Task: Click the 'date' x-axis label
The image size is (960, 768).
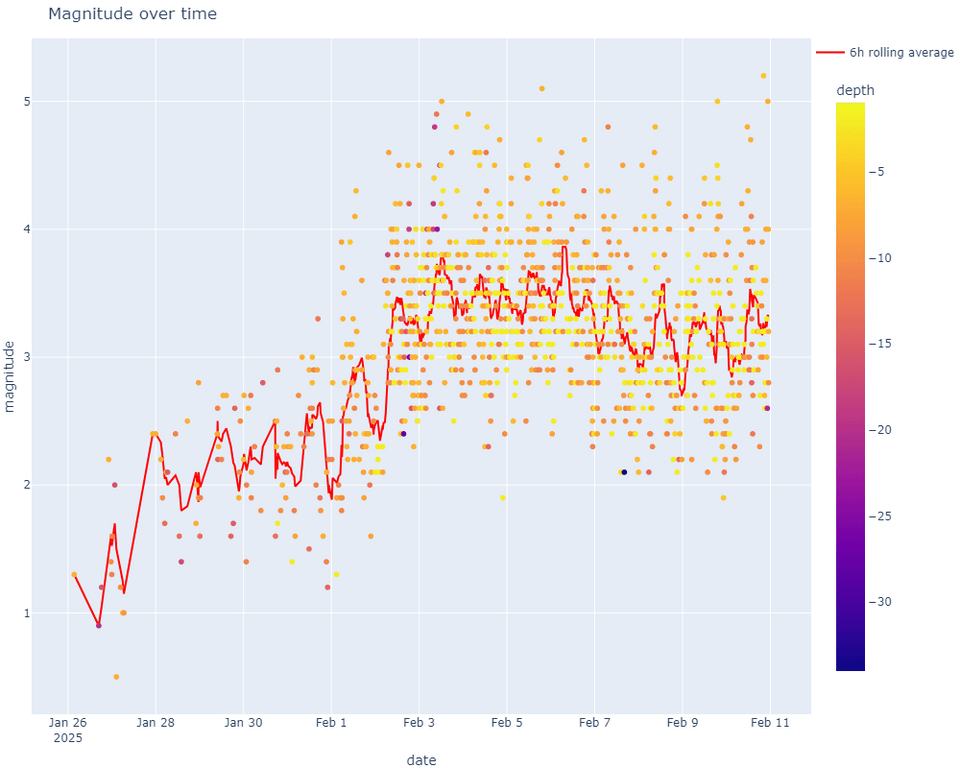Action: pos(421,760)
